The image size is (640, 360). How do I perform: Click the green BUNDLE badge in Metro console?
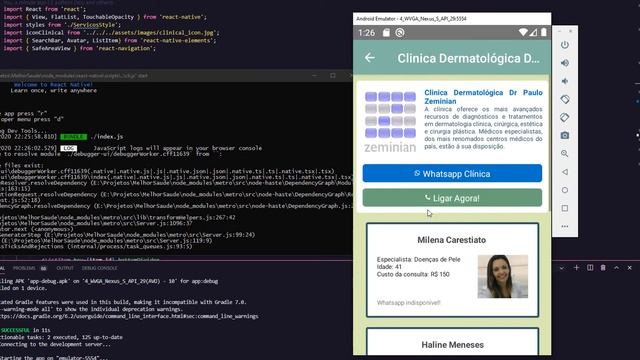(x=73, y=137)
